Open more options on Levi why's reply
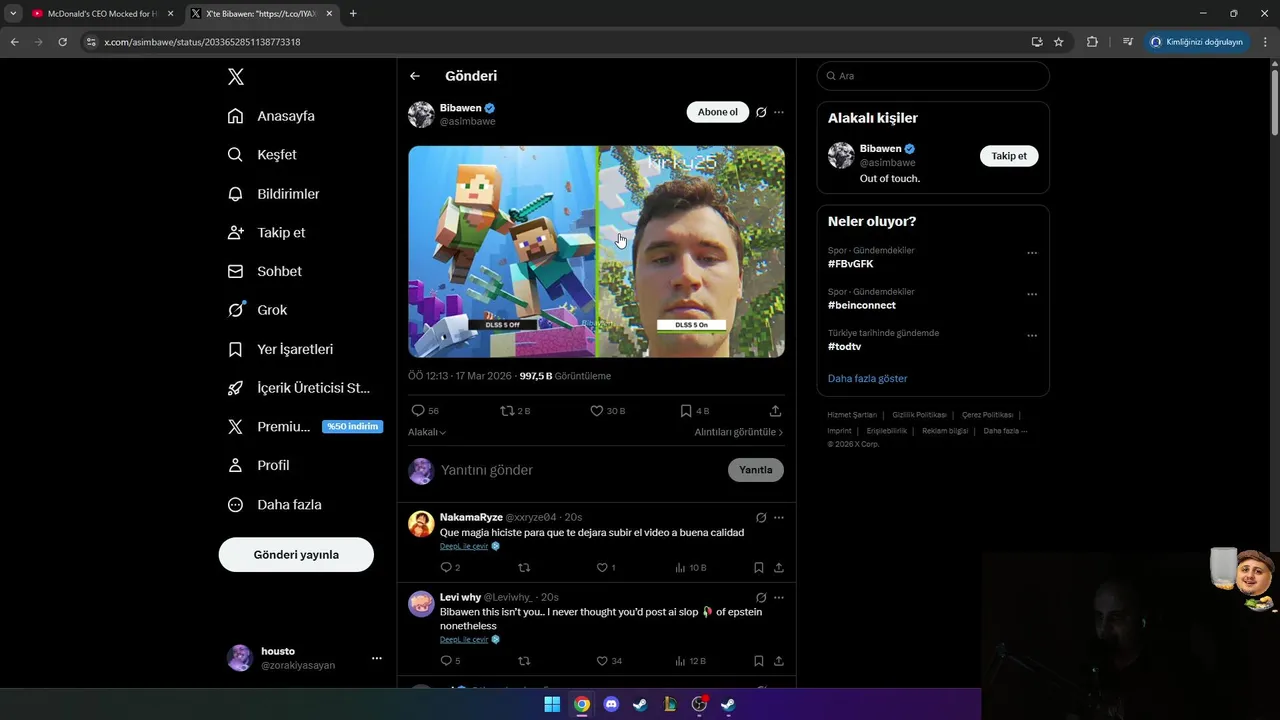The width and height of the screenshot is (1280, 720). click(x=779, y=597)
